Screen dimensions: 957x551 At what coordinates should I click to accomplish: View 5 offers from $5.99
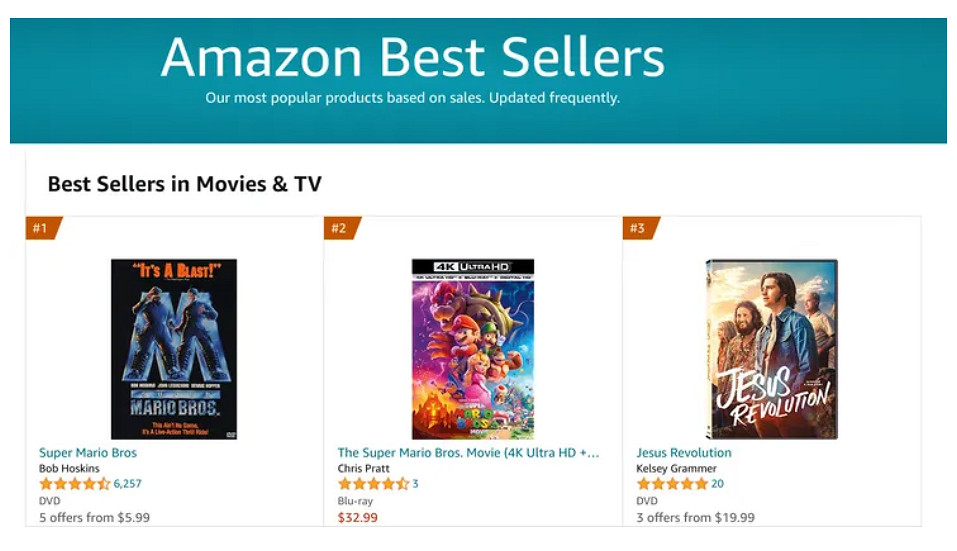click(x=94, y=518)
